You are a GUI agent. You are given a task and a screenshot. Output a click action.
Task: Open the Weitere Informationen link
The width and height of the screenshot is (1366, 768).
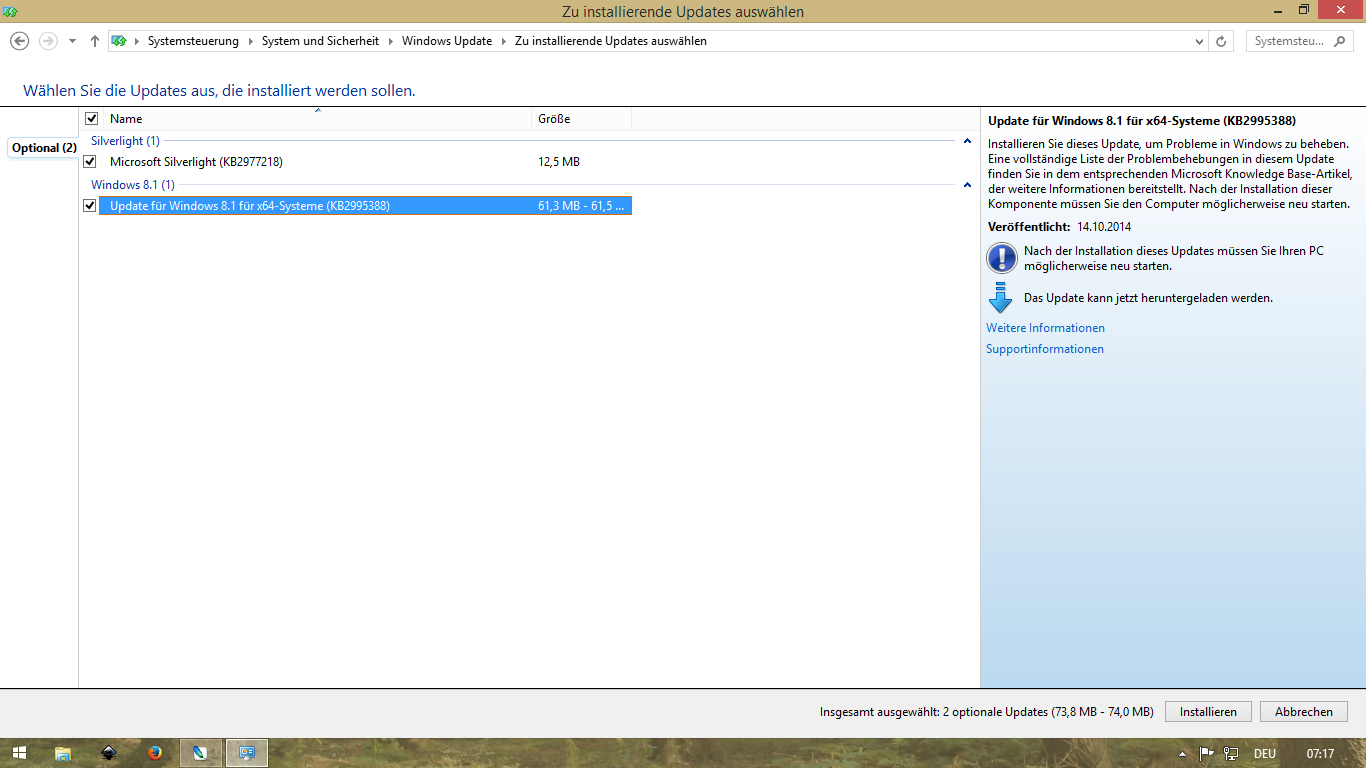click(1045, 328)
